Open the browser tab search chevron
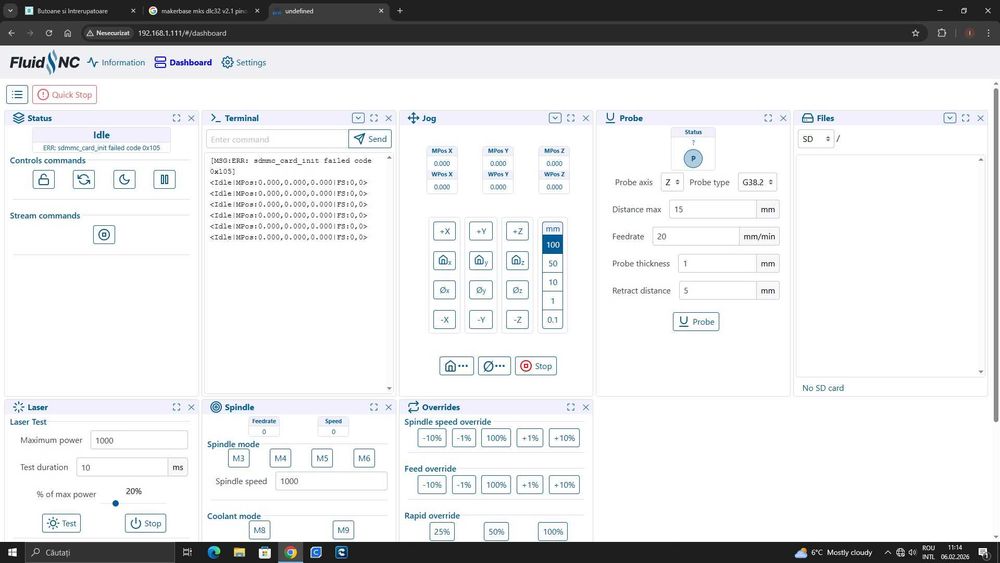The width and height of the screenshot is (1000, 563). [x=10, y=11]
